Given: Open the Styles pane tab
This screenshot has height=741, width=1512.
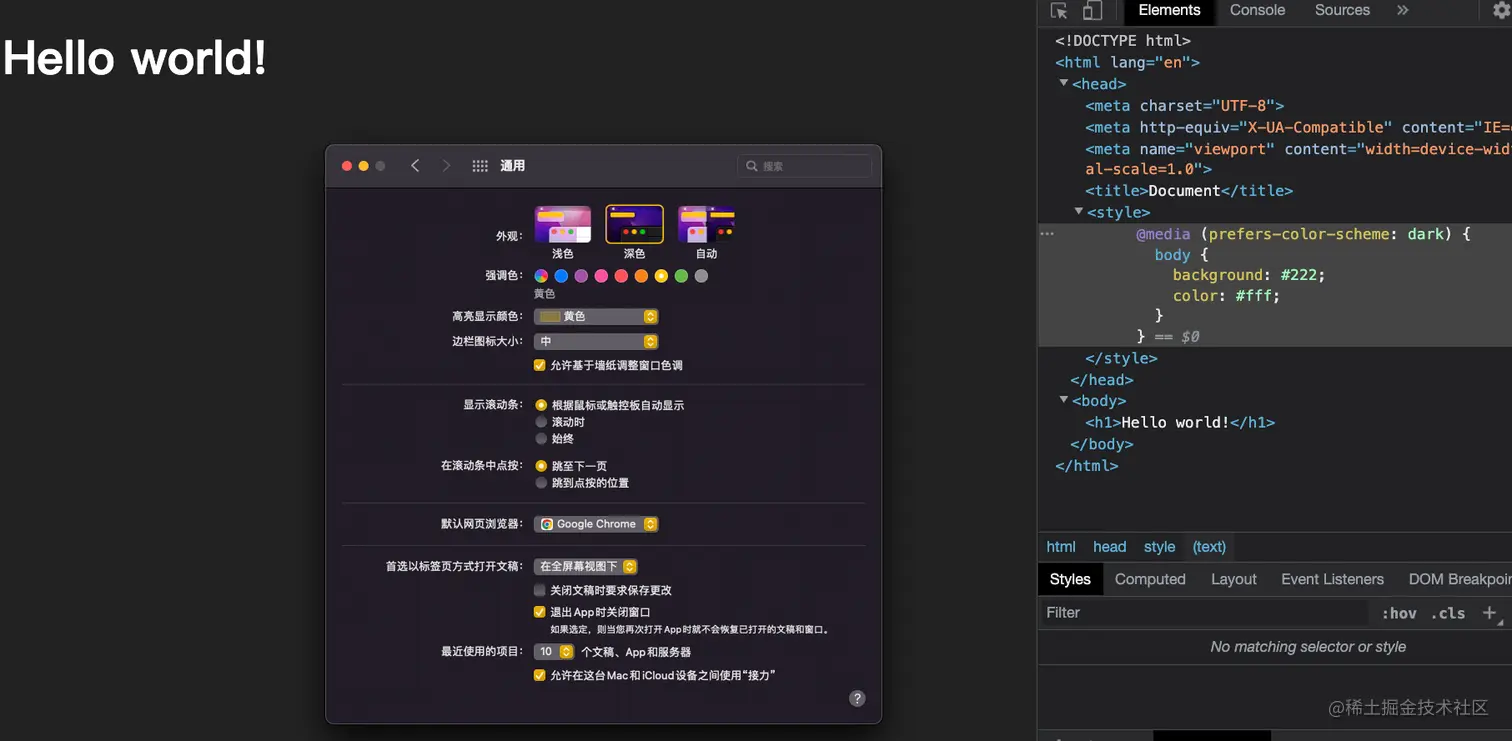Looking at the screenshot, I should pos(1070,579).
